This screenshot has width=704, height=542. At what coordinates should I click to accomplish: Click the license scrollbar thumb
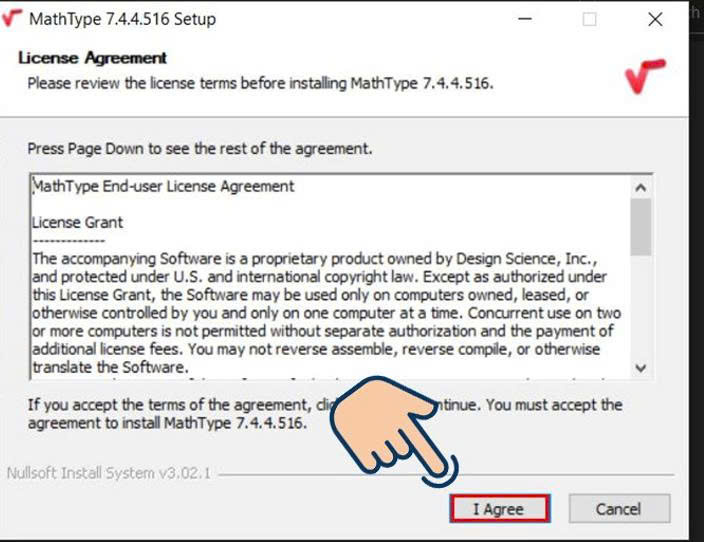641,227
